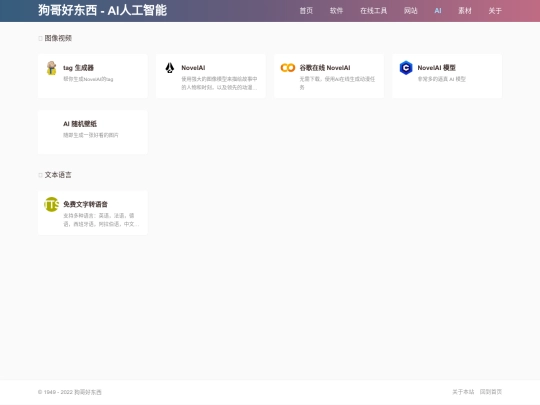The width and height of the screenshot is (540, 405).
Task: Click the NovelAI pen nib icon
Action: click(x=169, y=68)
